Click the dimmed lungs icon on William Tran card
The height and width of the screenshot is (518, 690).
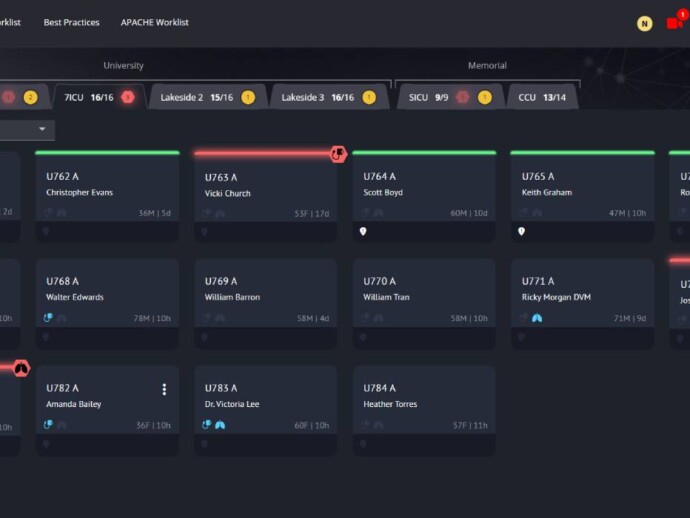tap(378, 318)
